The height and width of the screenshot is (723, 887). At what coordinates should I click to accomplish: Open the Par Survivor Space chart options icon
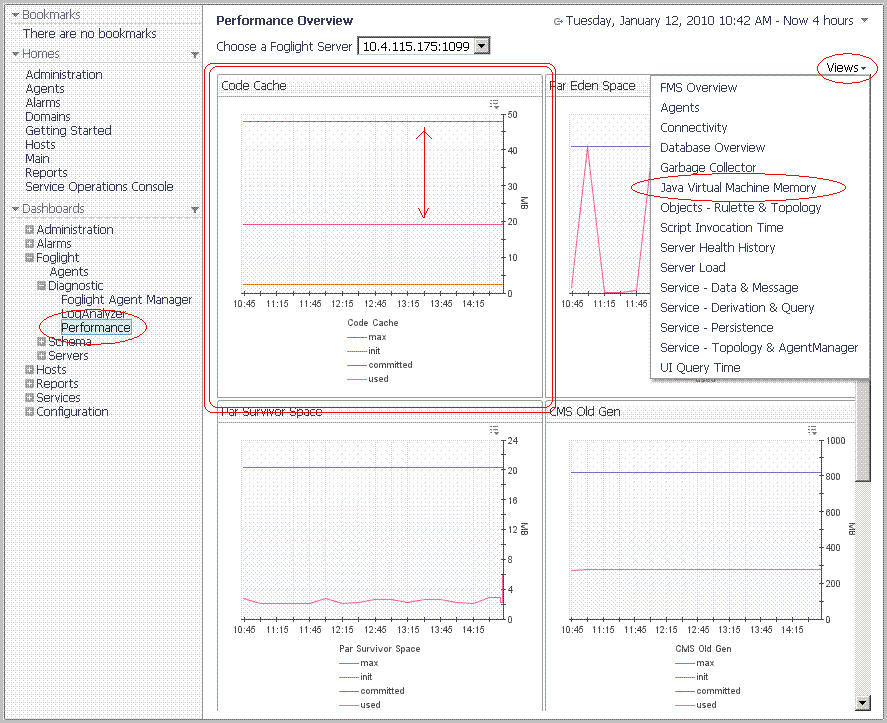point(494,429)
